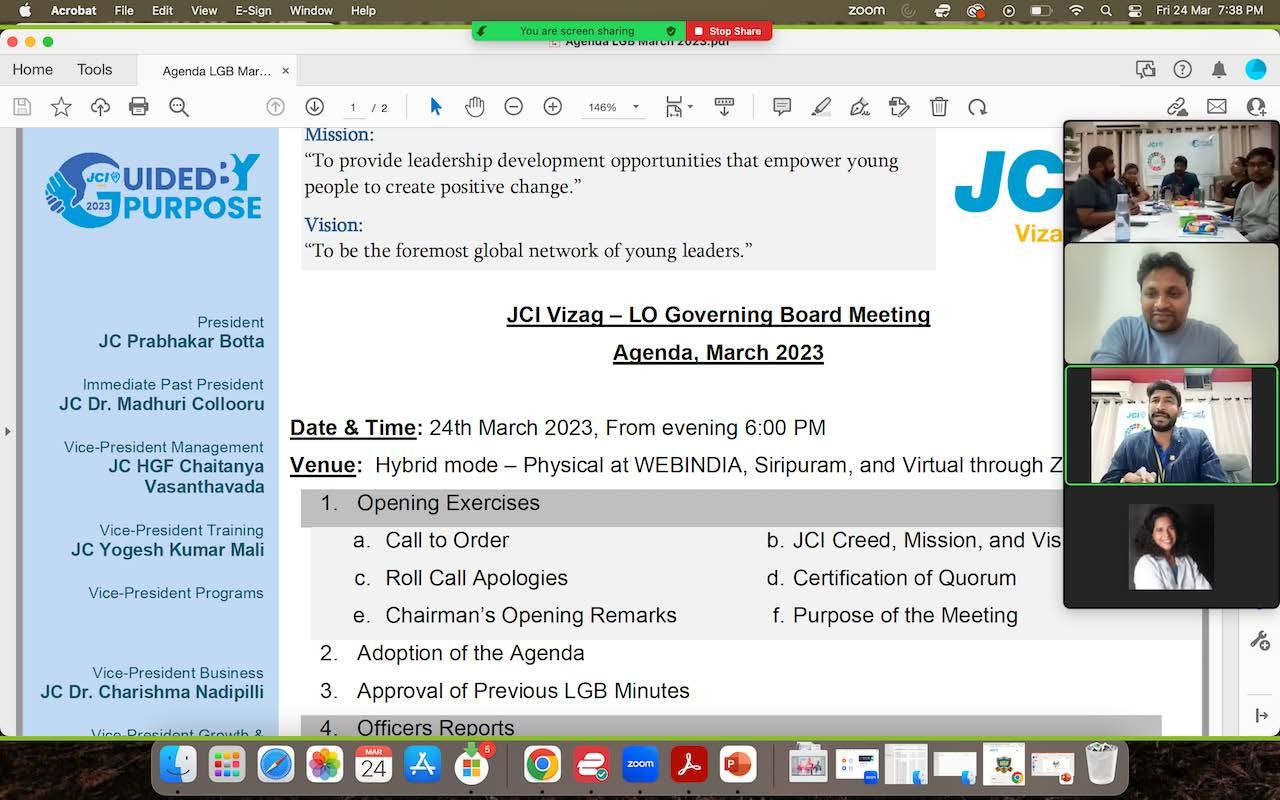Open the View menu

pyautogui.click(x=204, y=11)
